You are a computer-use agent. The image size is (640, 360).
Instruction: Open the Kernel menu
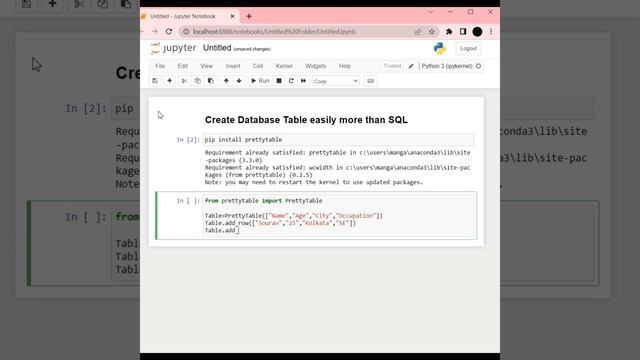(284, 66)
